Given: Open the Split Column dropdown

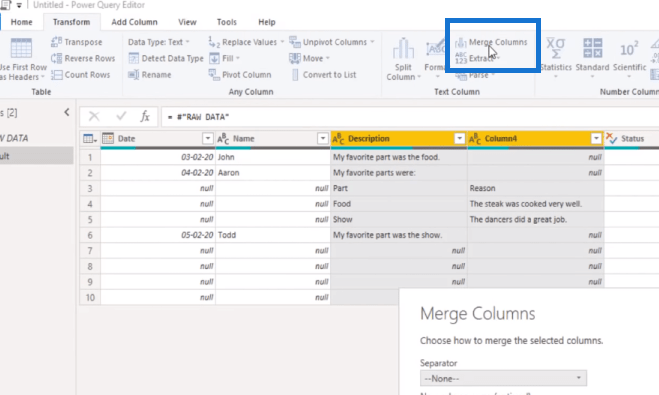Looking at the screenshot, I should (x=403, y=59).
